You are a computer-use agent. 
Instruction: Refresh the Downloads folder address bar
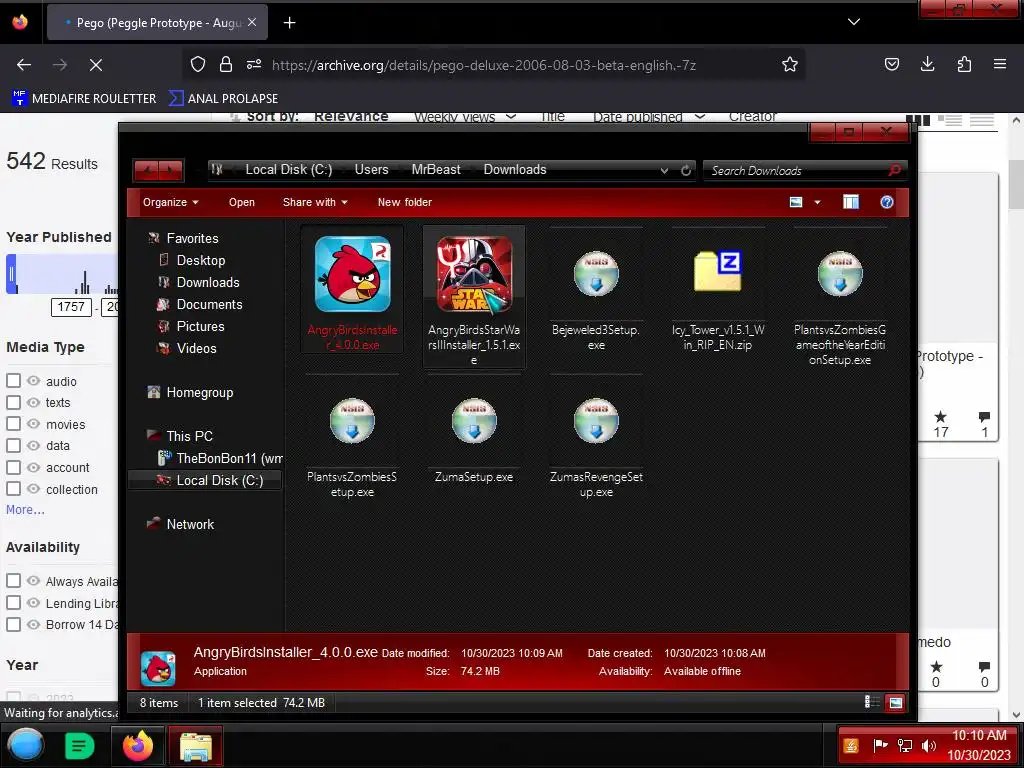click(x=686, y=170)
